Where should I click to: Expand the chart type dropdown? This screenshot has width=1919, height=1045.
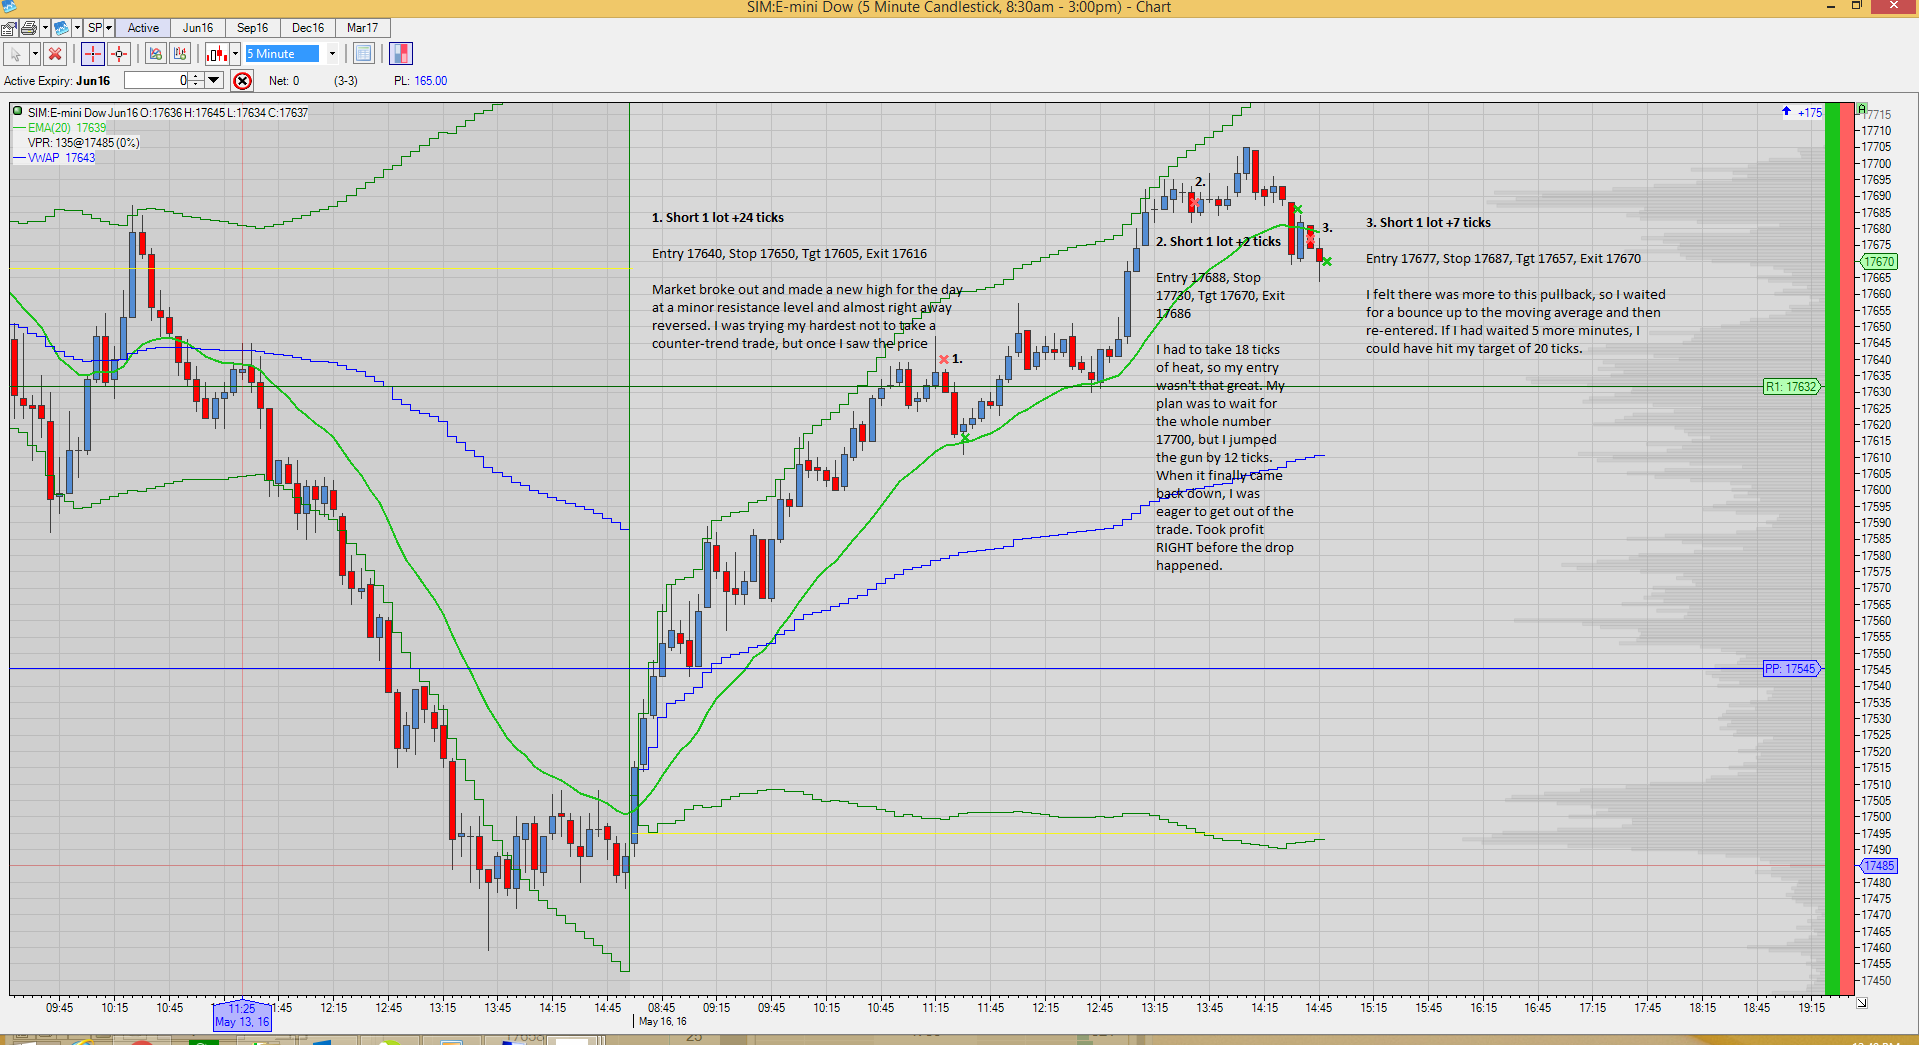coord(236,54)
